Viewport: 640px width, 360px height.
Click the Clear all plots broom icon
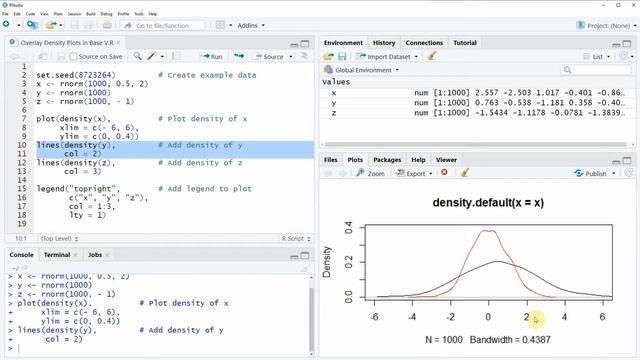coord(464,173)
